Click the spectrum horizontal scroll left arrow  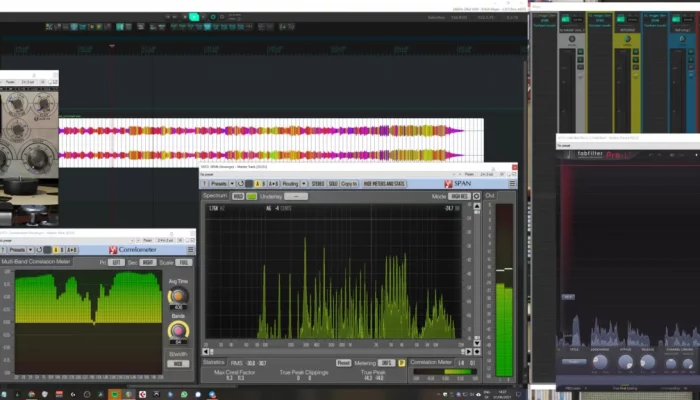click(206, 351)
